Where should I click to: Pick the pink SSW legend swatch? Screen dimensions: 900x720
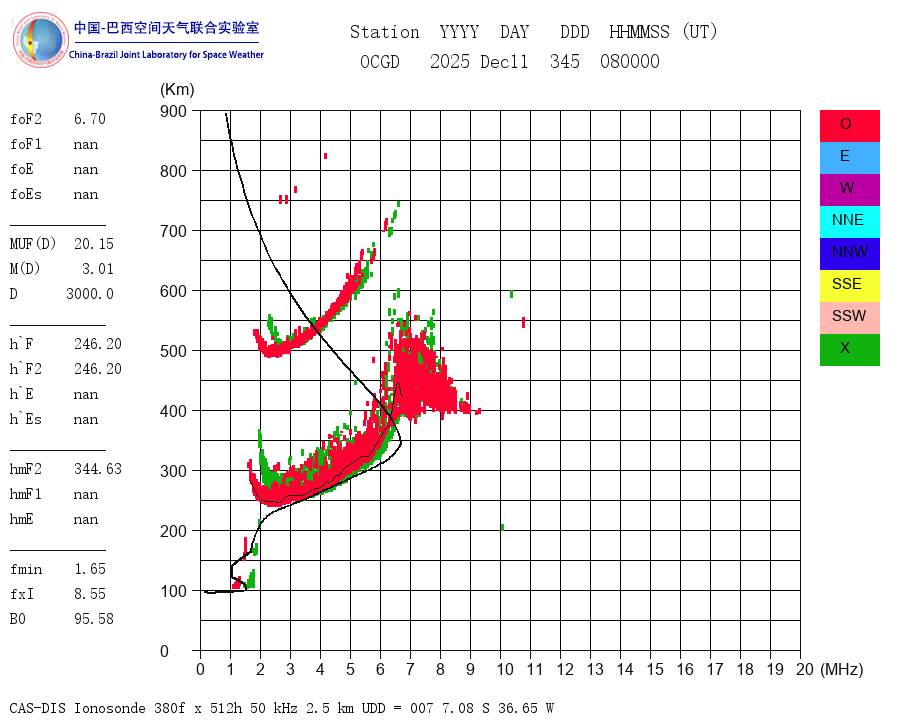(x=849, y=318)
